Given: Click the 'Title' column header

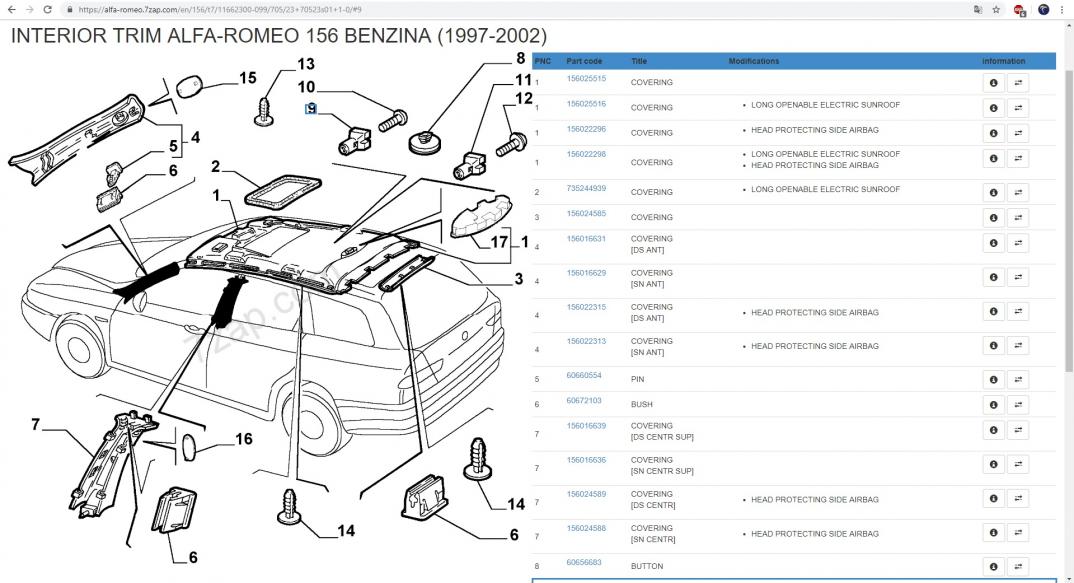Looking at the screenshot, I should point(638,61).
